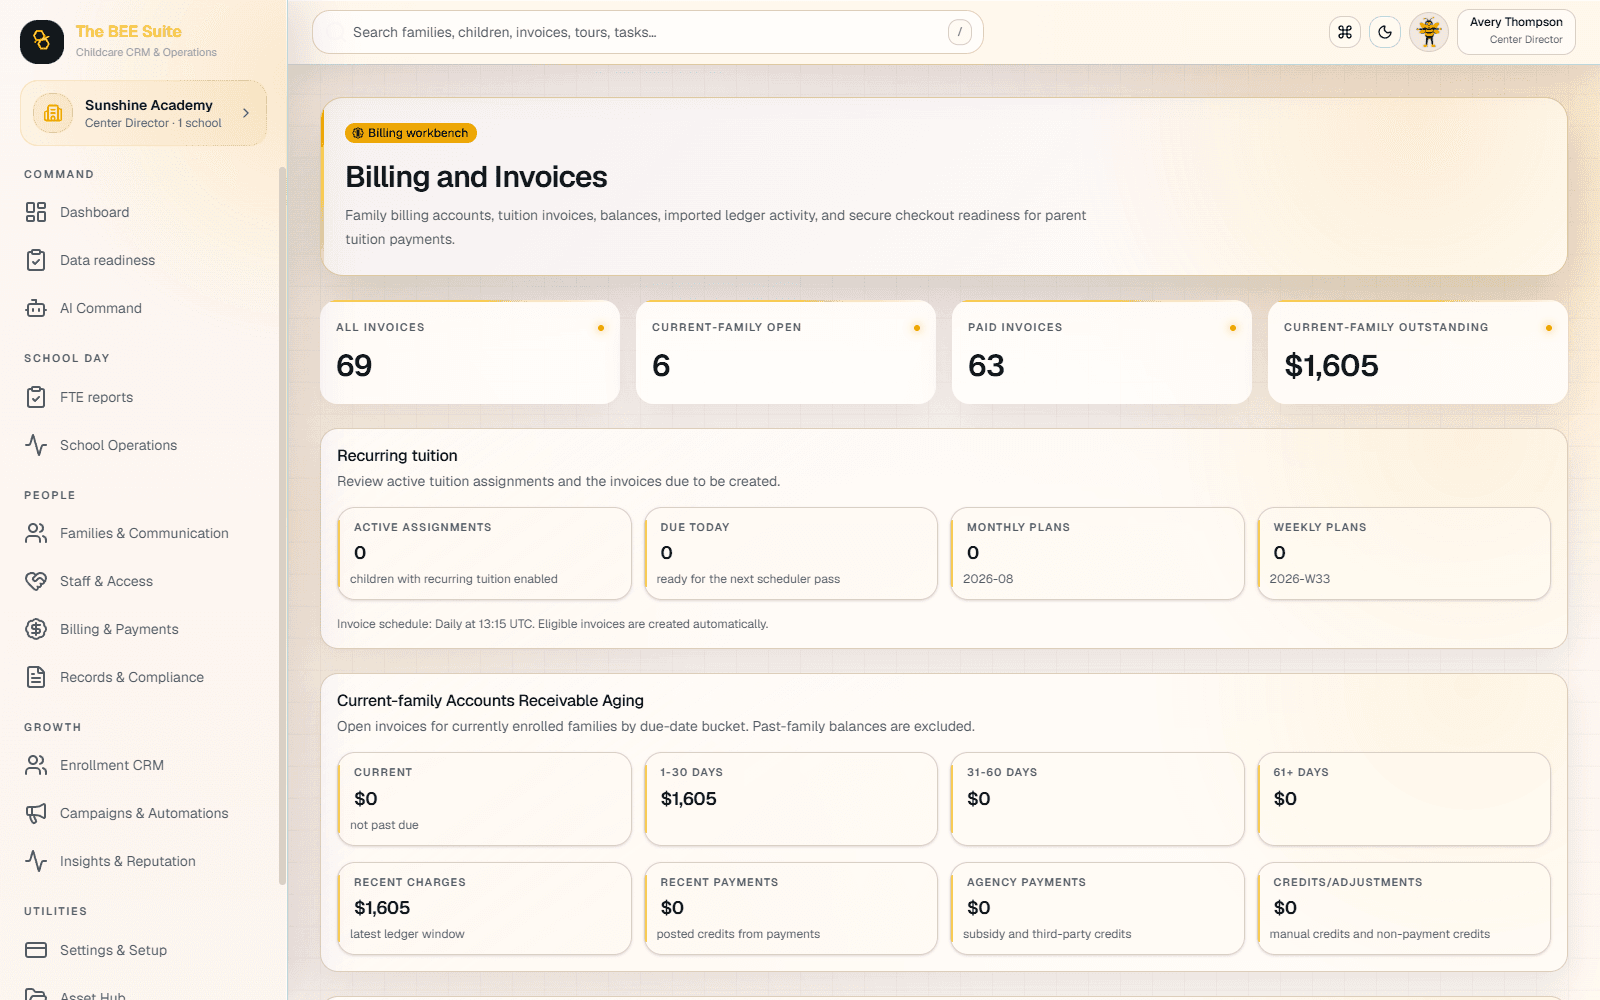This screenshot has width=1600, height=1000.
Task: Open Staff & Access
Action: pyautogui.click(x=144, y=581)
